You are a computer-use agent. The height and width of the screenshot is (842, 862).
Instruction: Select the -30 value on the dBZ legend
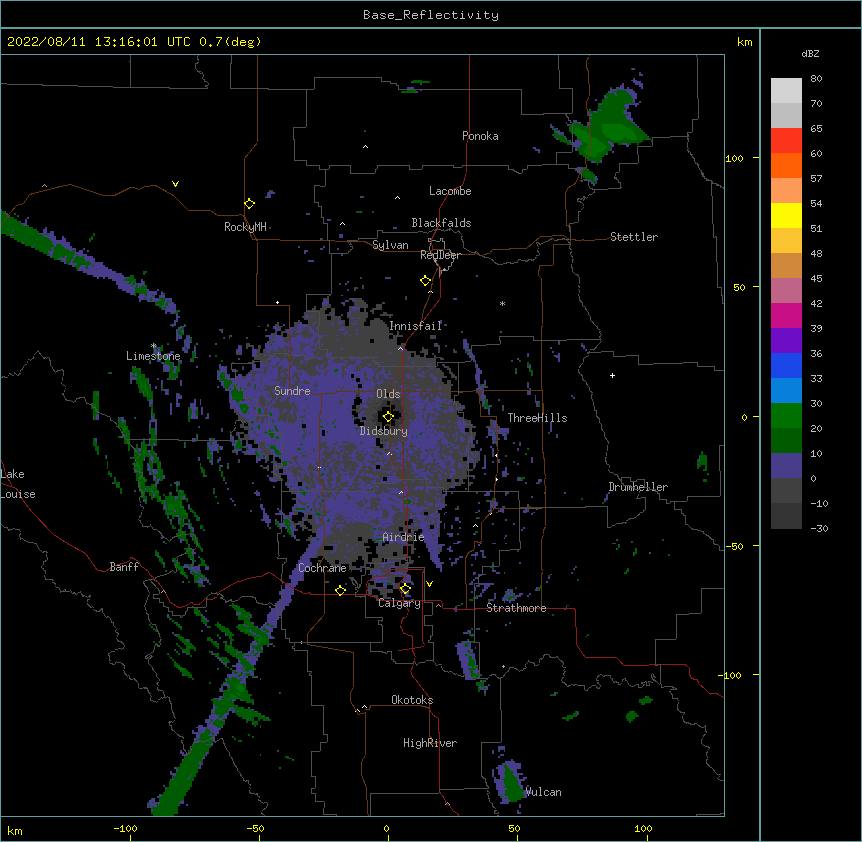click(x=819, y=528)
